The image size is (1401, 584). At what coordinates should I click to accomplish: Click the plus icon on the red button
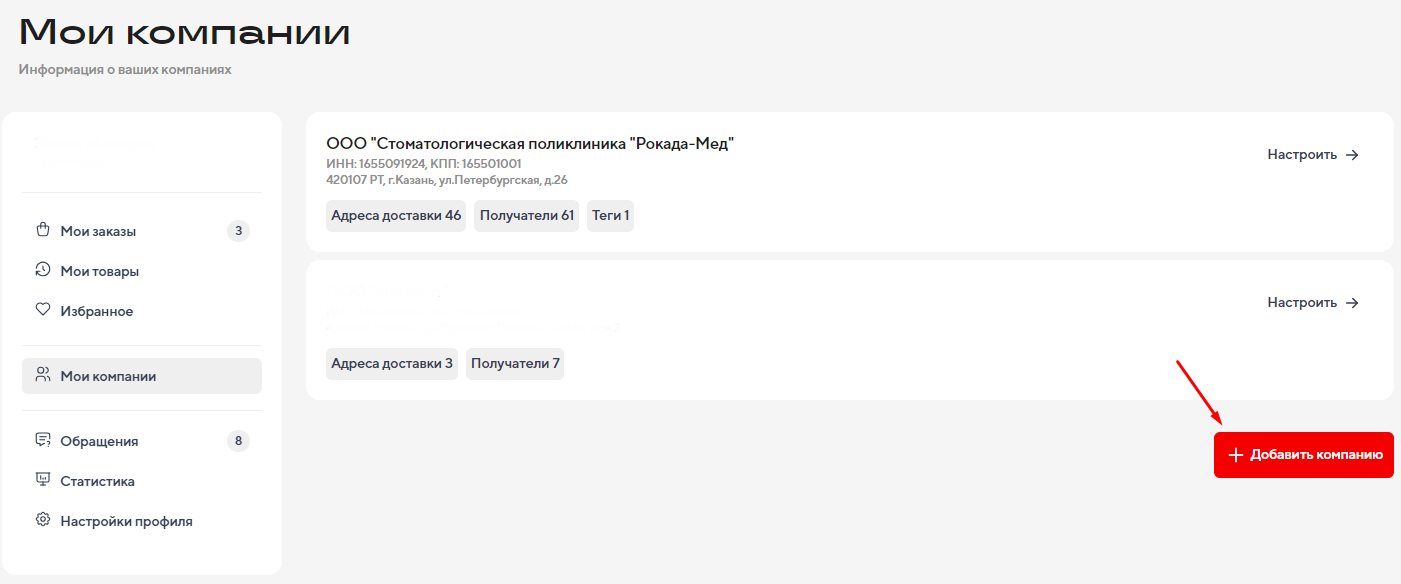pyautogui.click(x=1235, y=455)
